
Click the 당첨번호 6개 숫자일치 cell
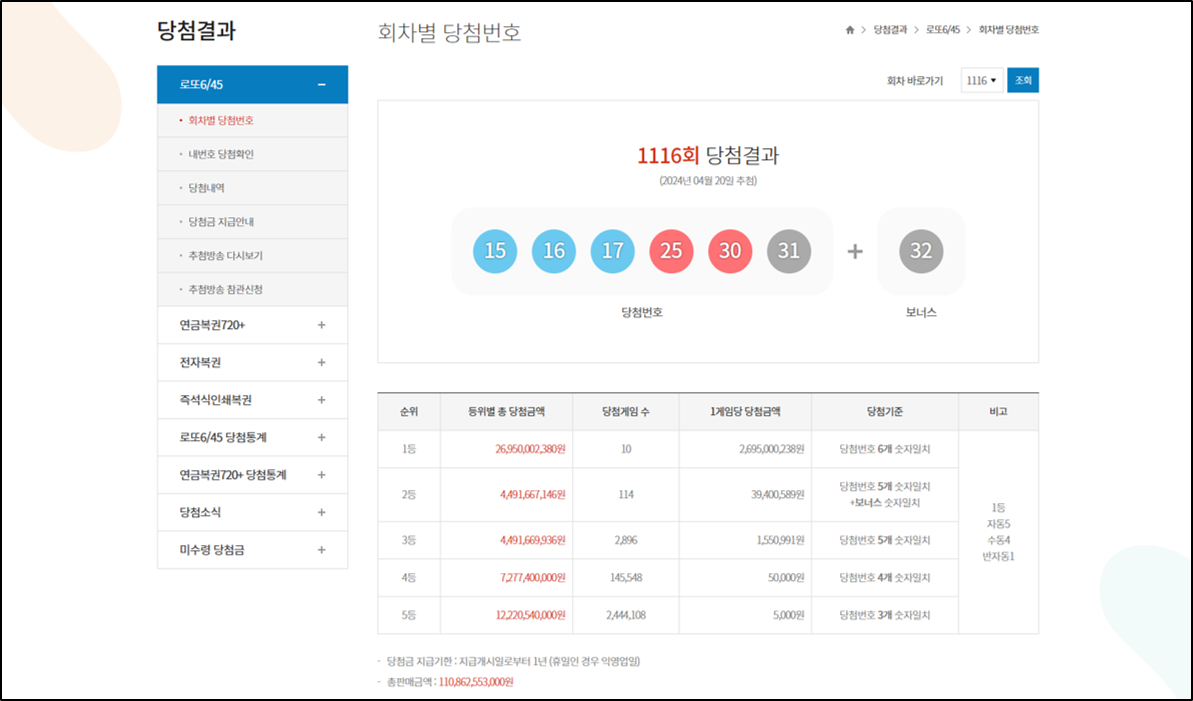click(x=885, y=449)
